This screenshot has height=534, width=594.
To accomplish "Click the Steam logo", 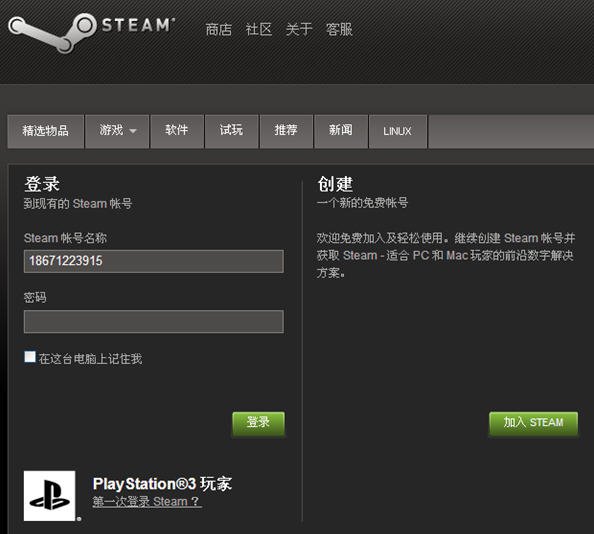I will [91, 33].
